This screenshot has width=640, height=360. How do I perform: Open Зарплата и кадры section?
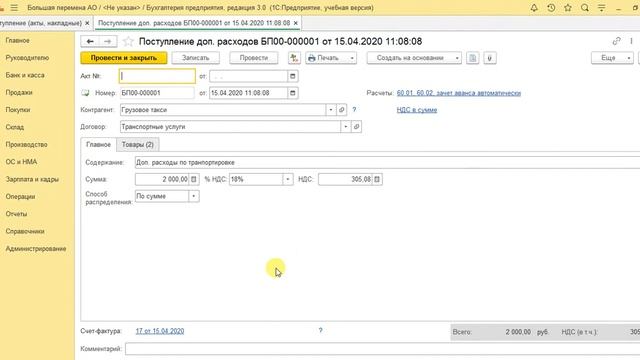coord(32,179)
